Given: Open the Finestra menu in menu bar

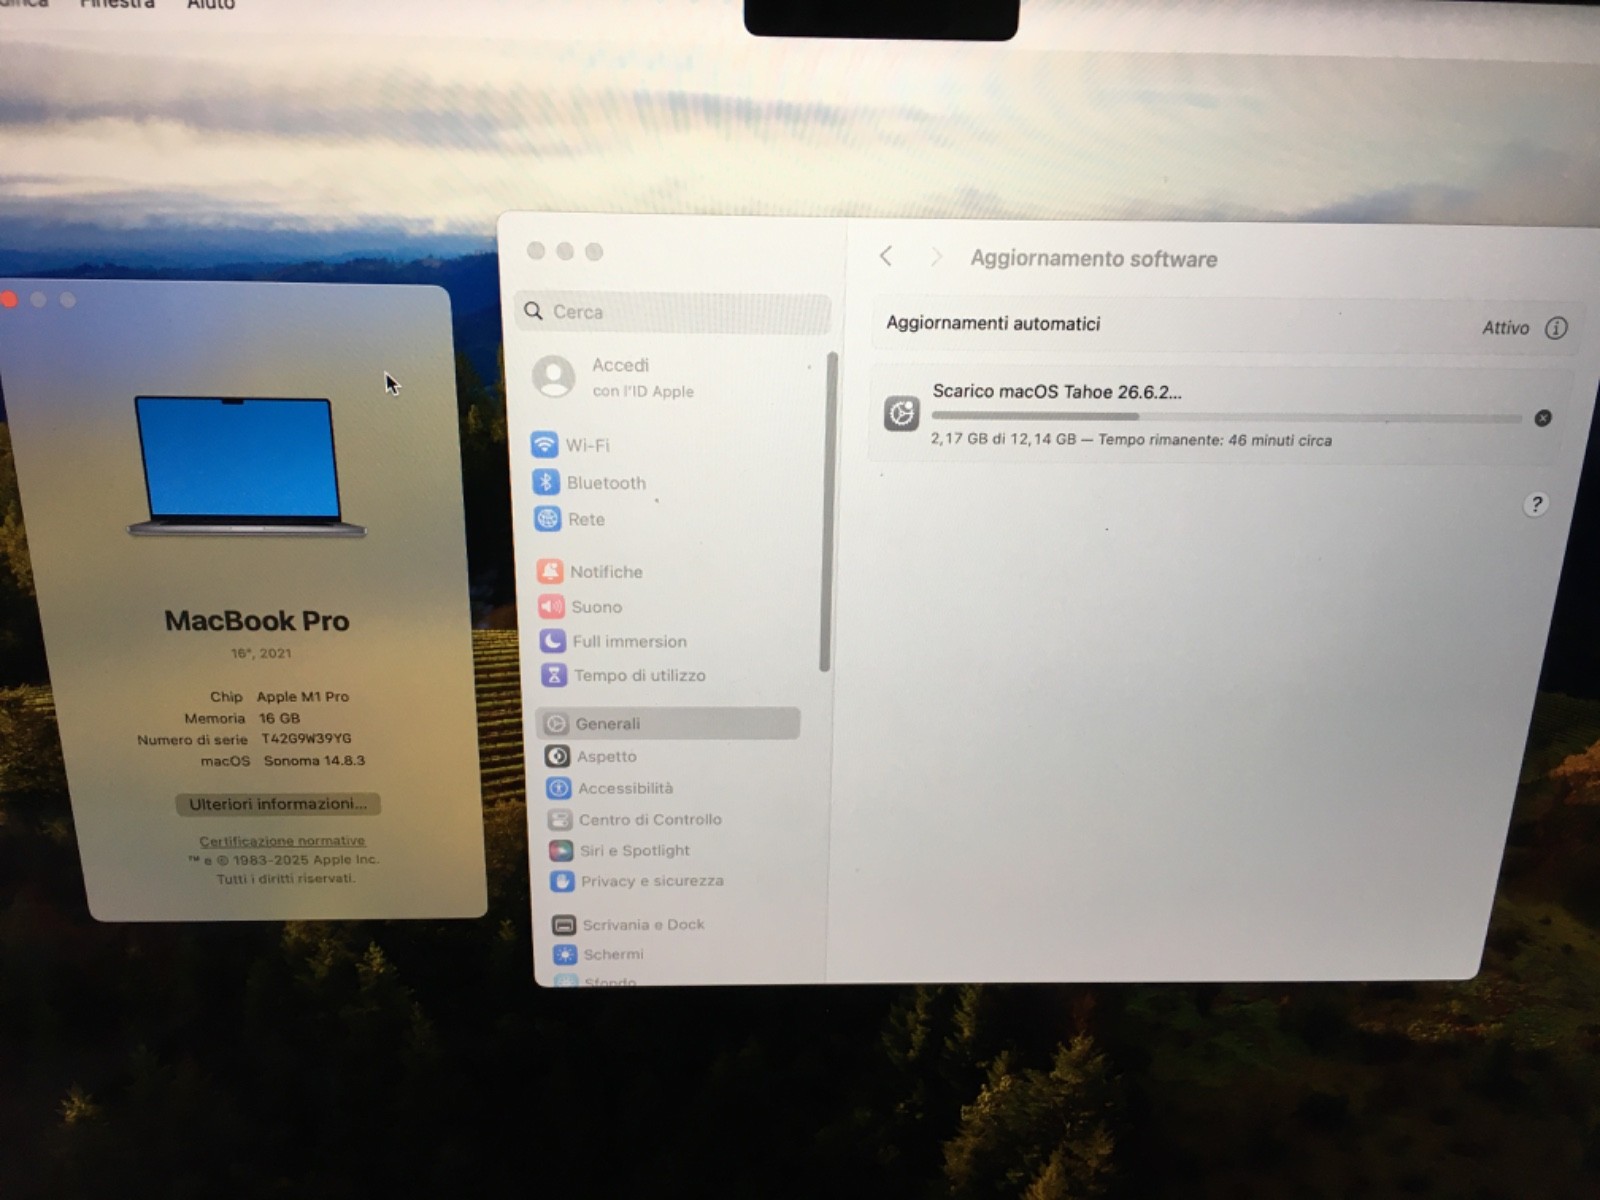Looking at the screenshot, I should click(x=117, y=5).
